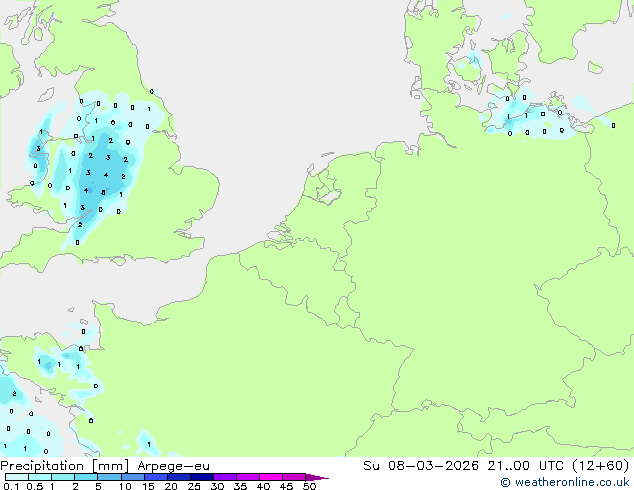This screenshot has height=490, width=634.
Task: Pick the purple legend swatch between 30 and 35
Action: point(225,477)
